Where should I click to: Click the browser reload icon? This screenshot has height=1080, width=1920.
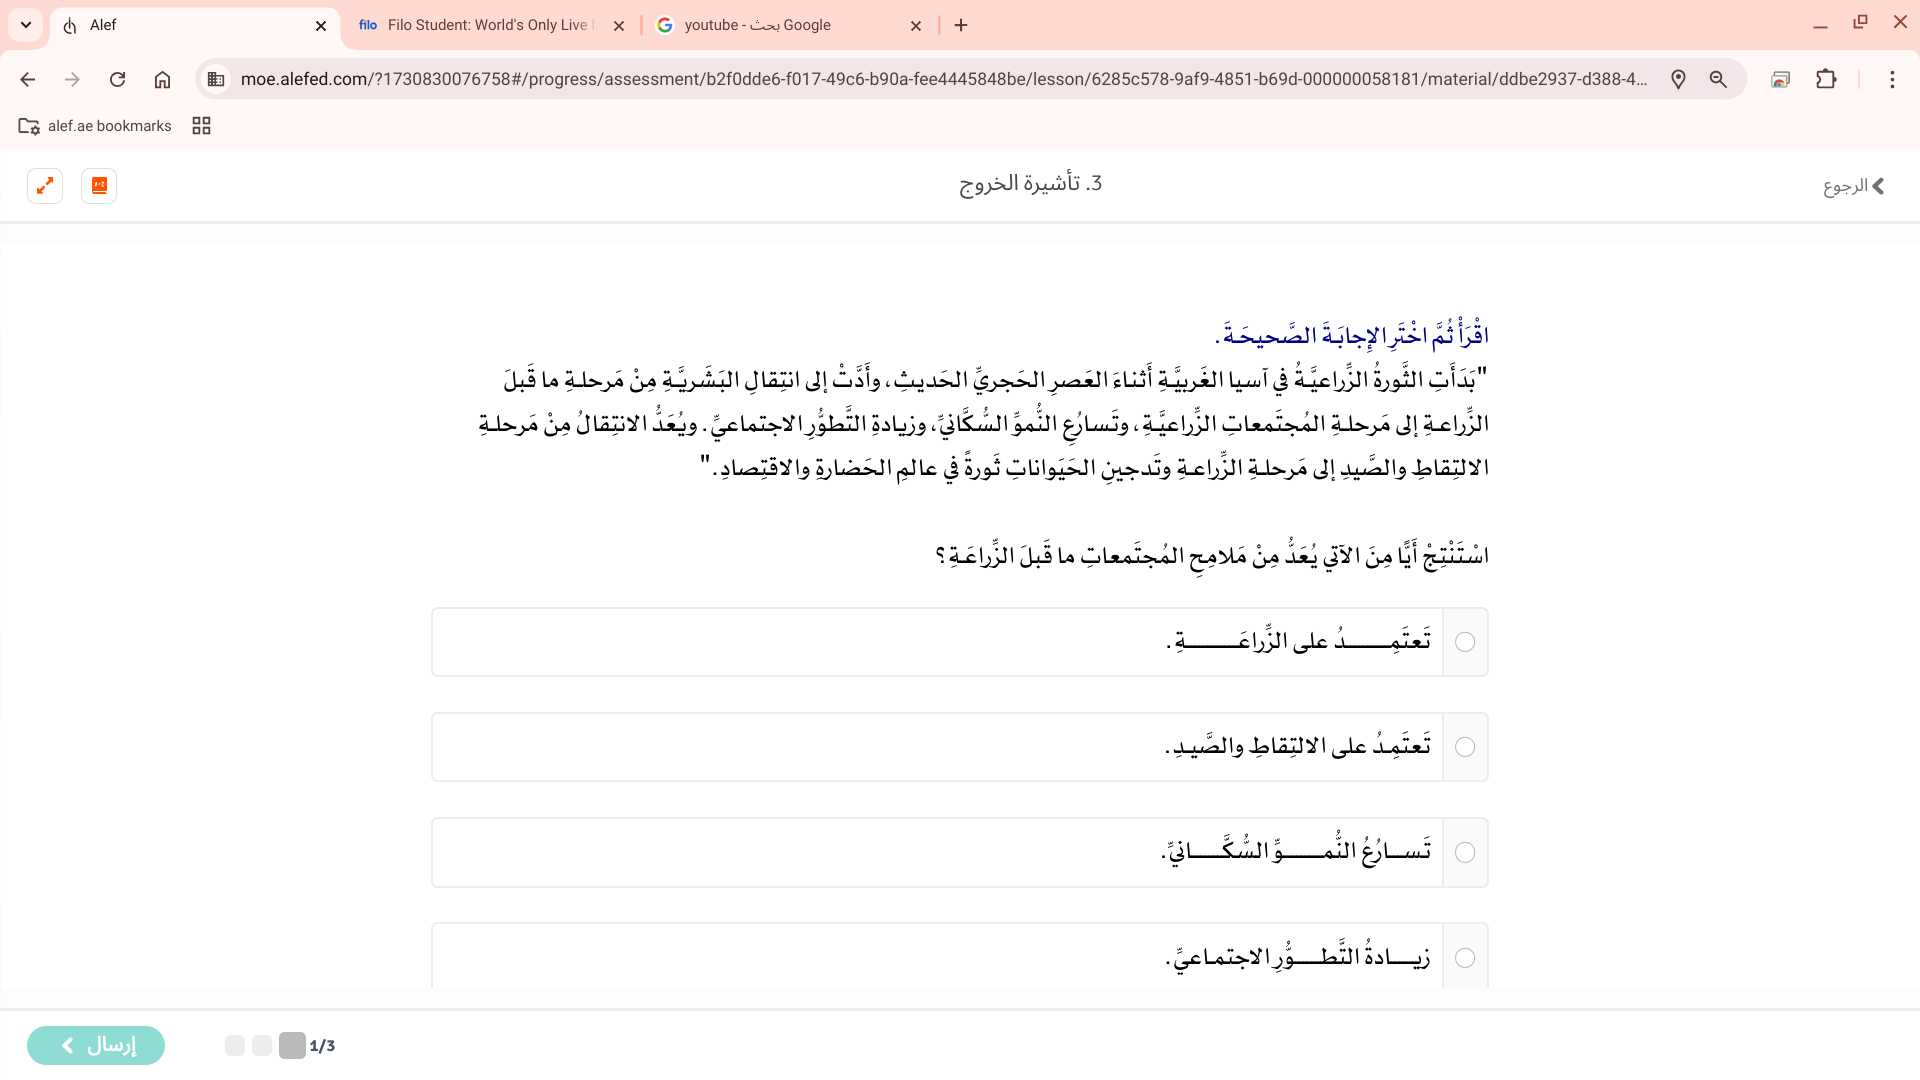[x=118, y=80]
